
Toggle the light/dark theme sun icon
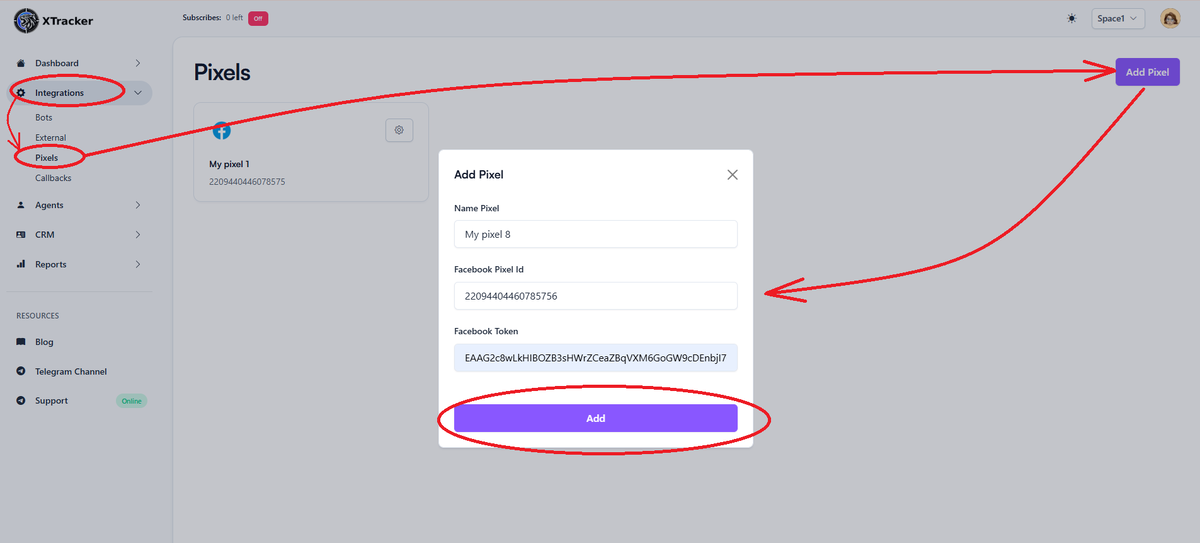[1072, 18]
